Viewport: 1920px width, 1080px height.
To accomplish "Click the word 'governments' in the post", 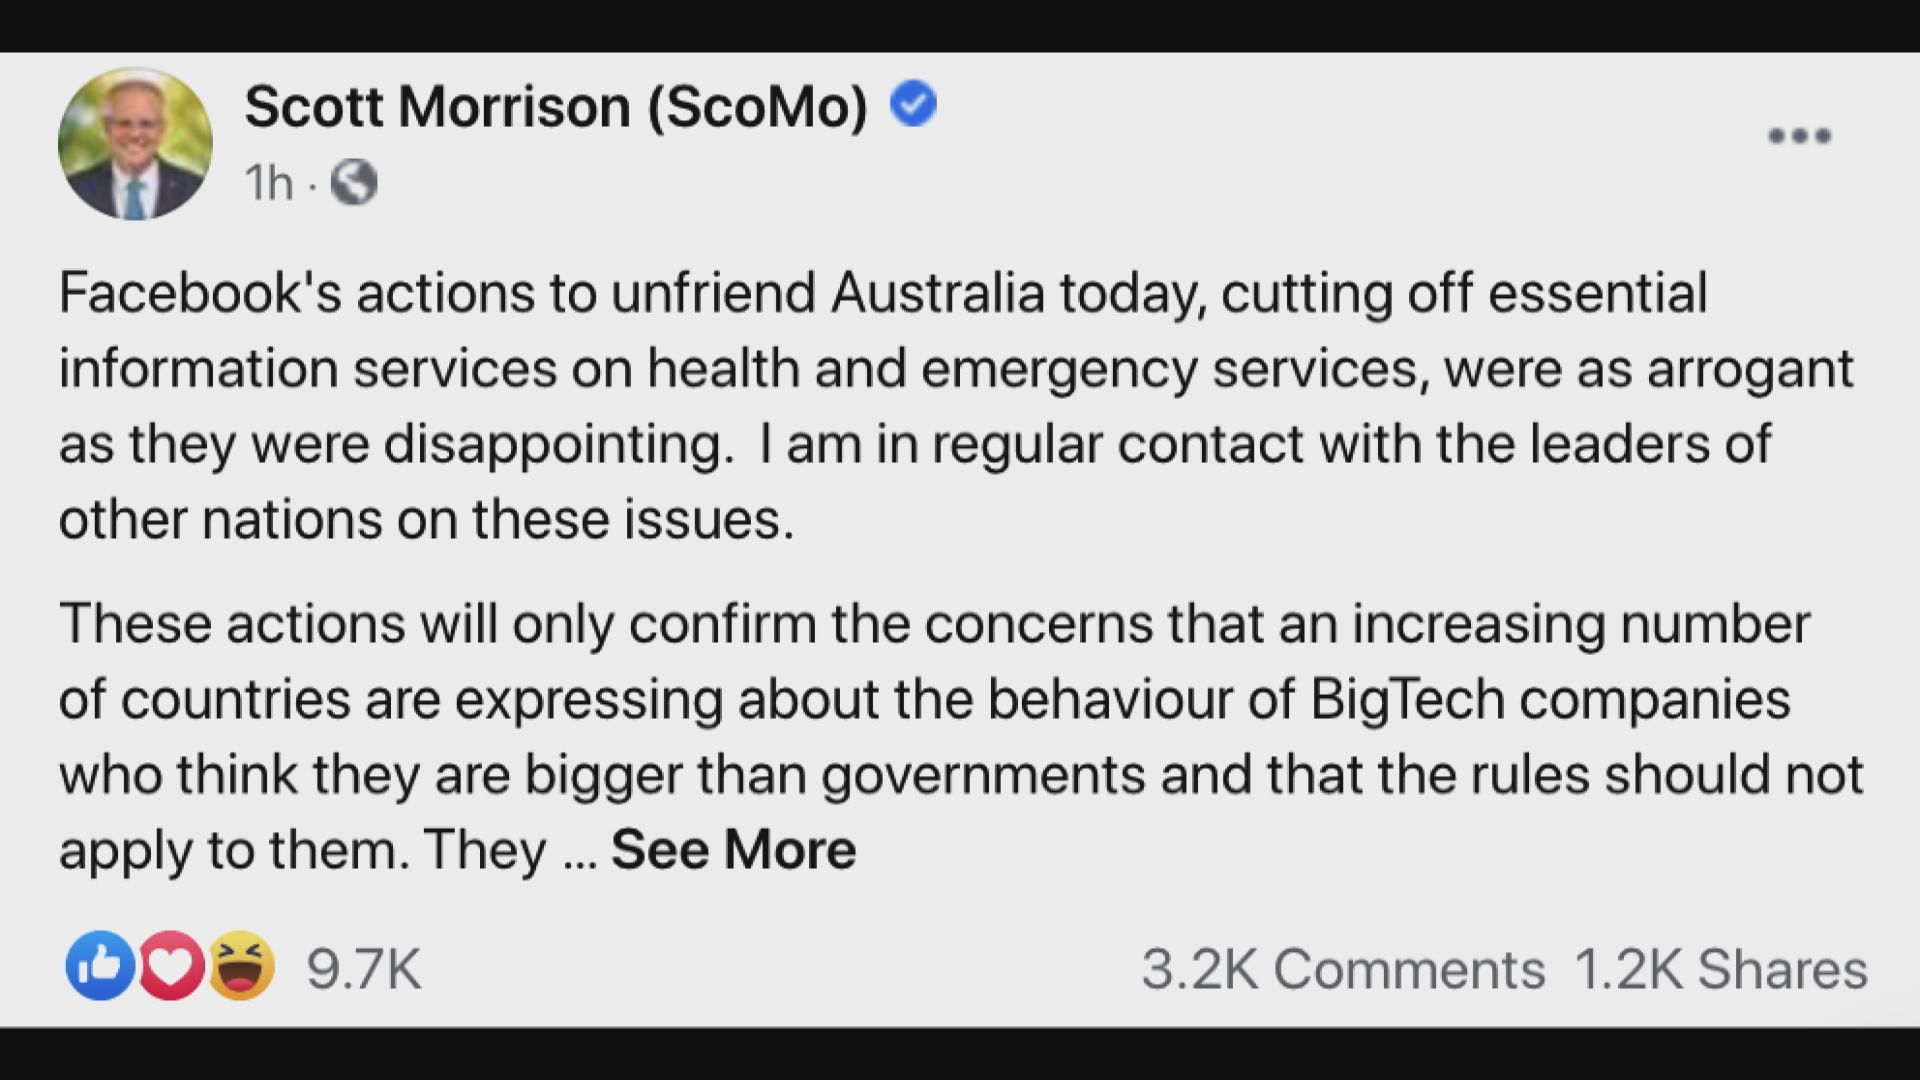I will [x=983, y=775].
